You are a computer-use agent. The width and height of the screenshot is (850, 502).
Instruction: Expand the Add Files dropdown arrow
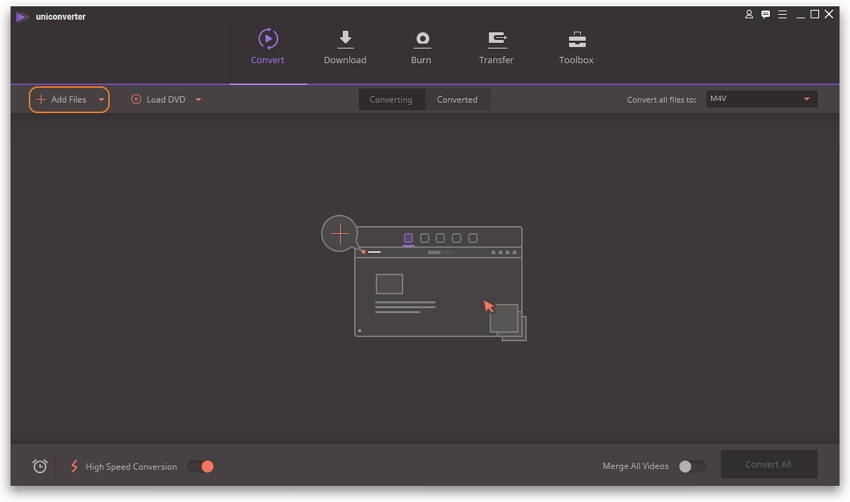(x=101, y=100)
